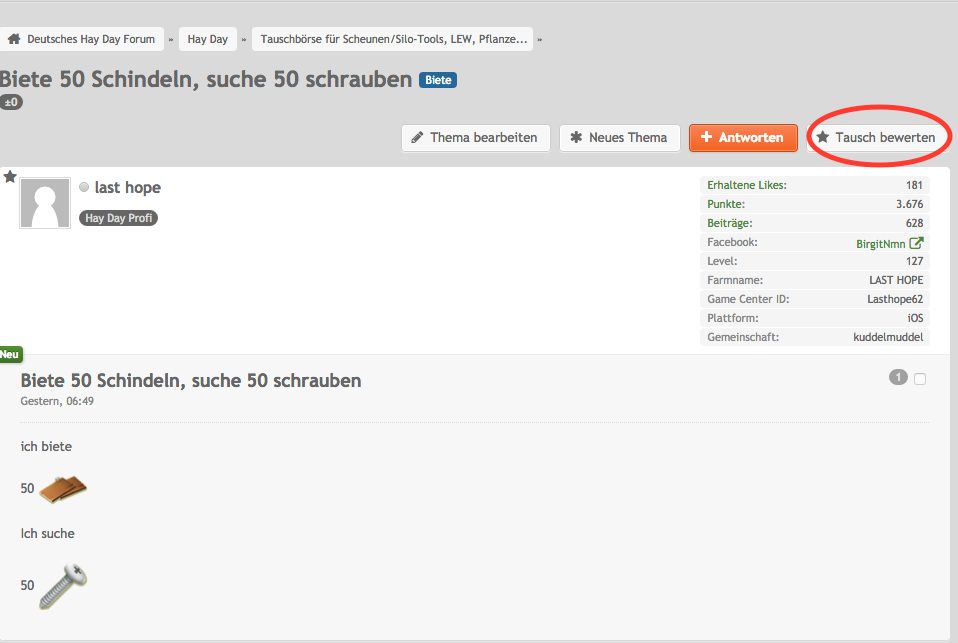Open Deutsches Hay Day Forum breadcrumb
Screen dimensions: 958x643
click(x=91, y=40)
